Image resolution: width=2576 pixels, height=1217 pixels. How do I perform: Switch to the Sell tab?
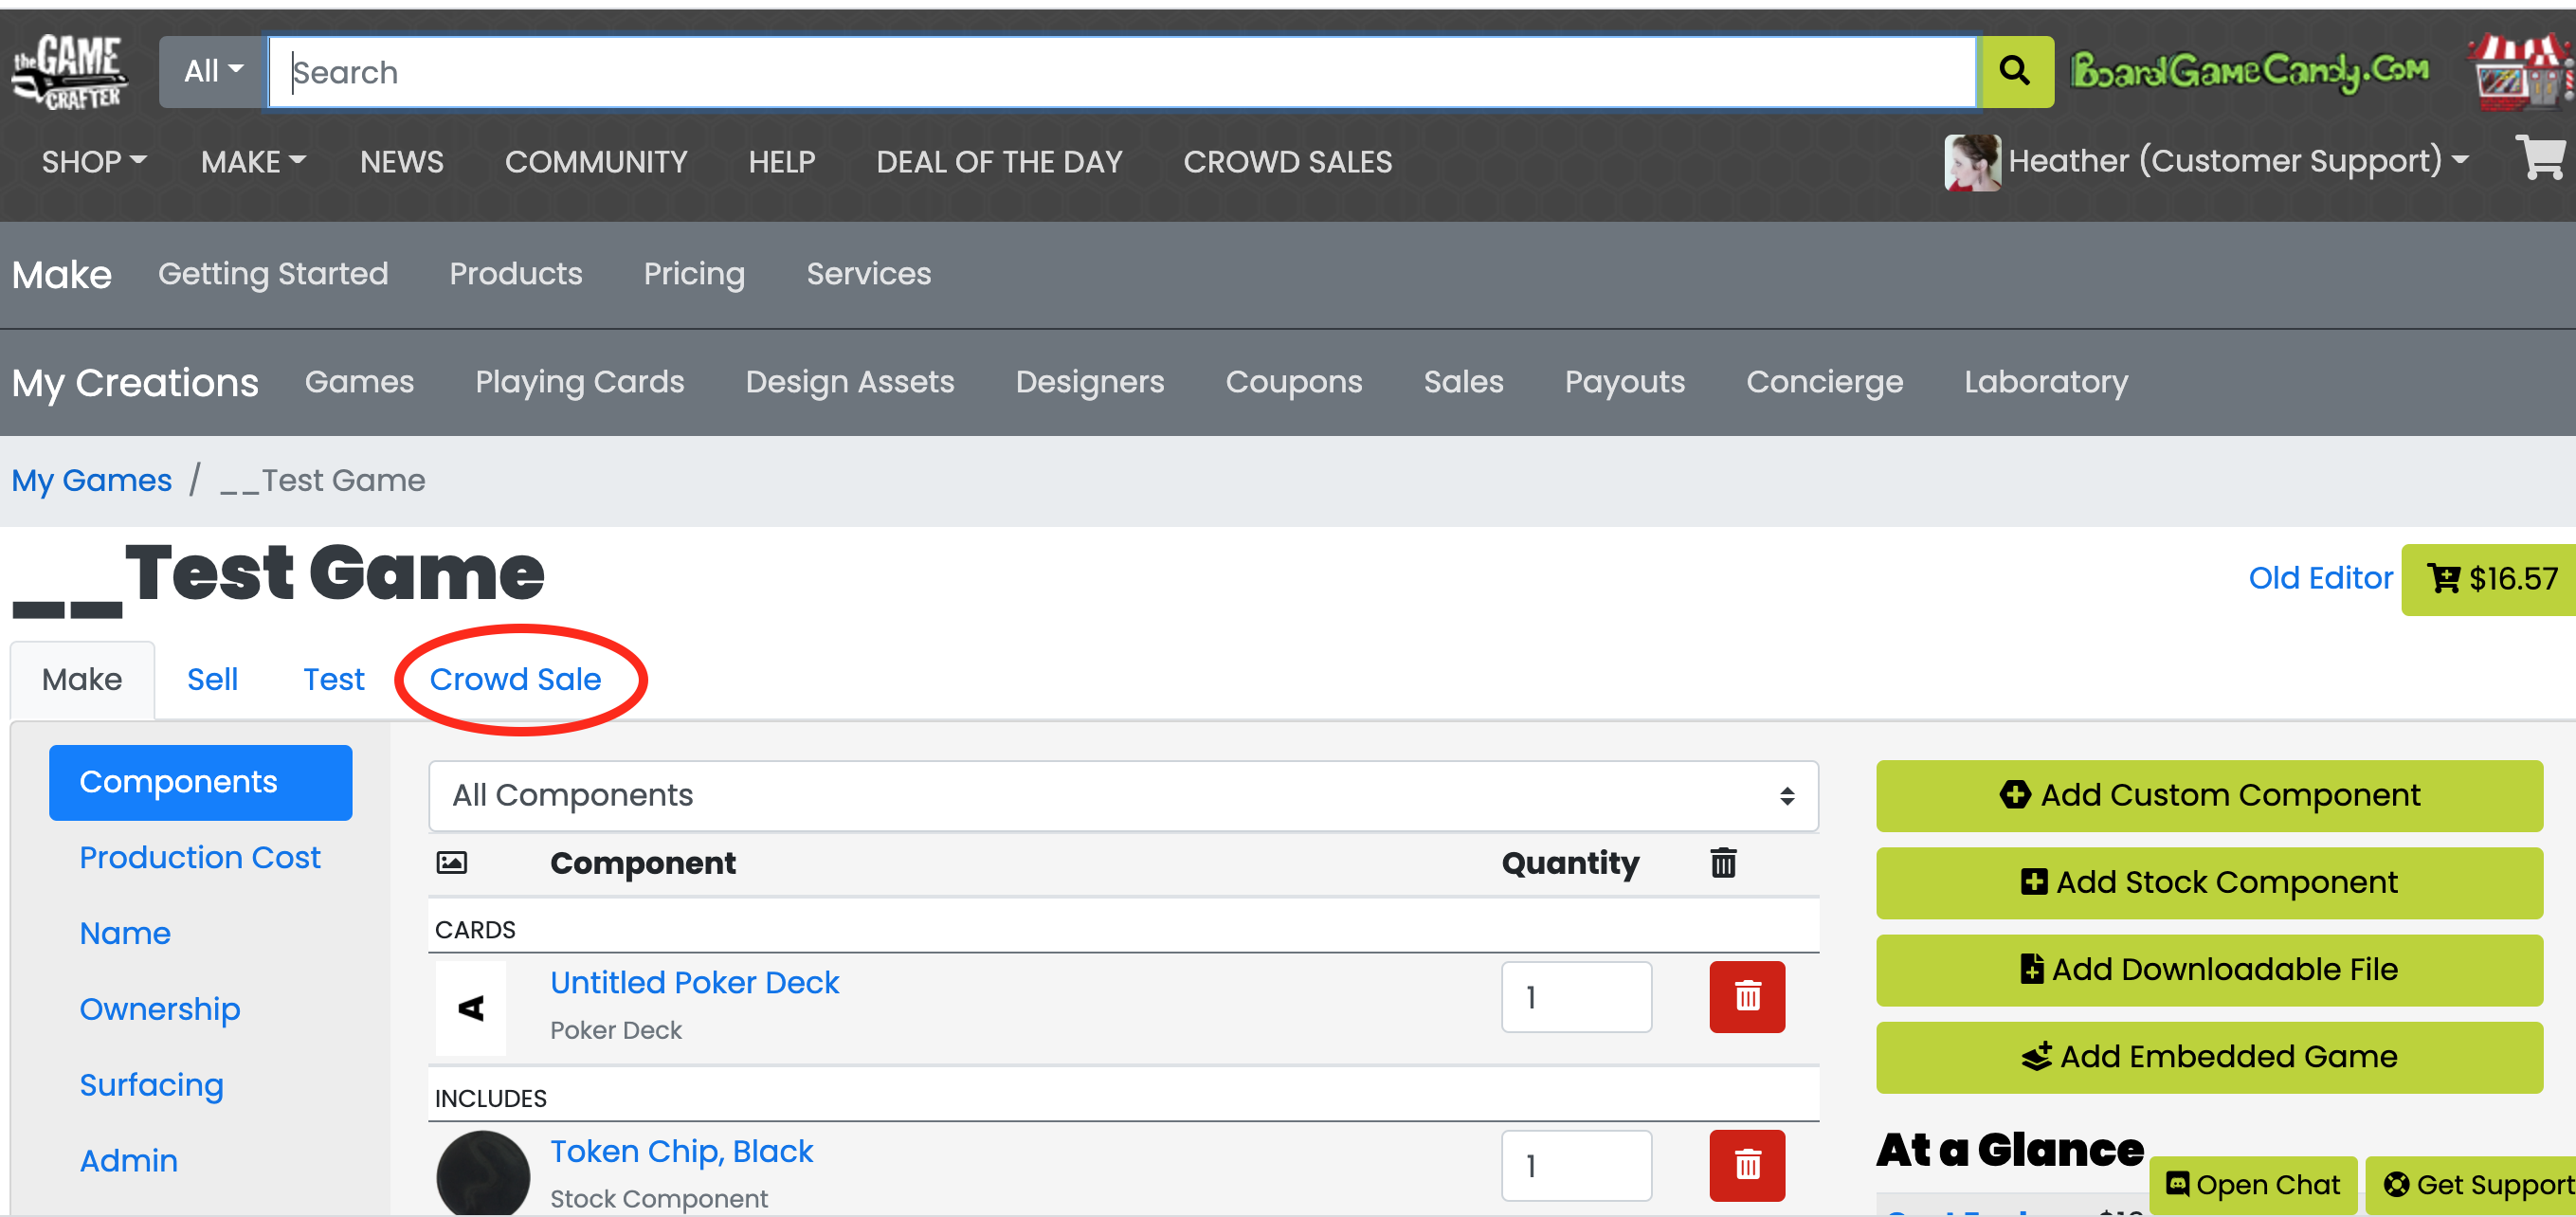tap(212, 679)
